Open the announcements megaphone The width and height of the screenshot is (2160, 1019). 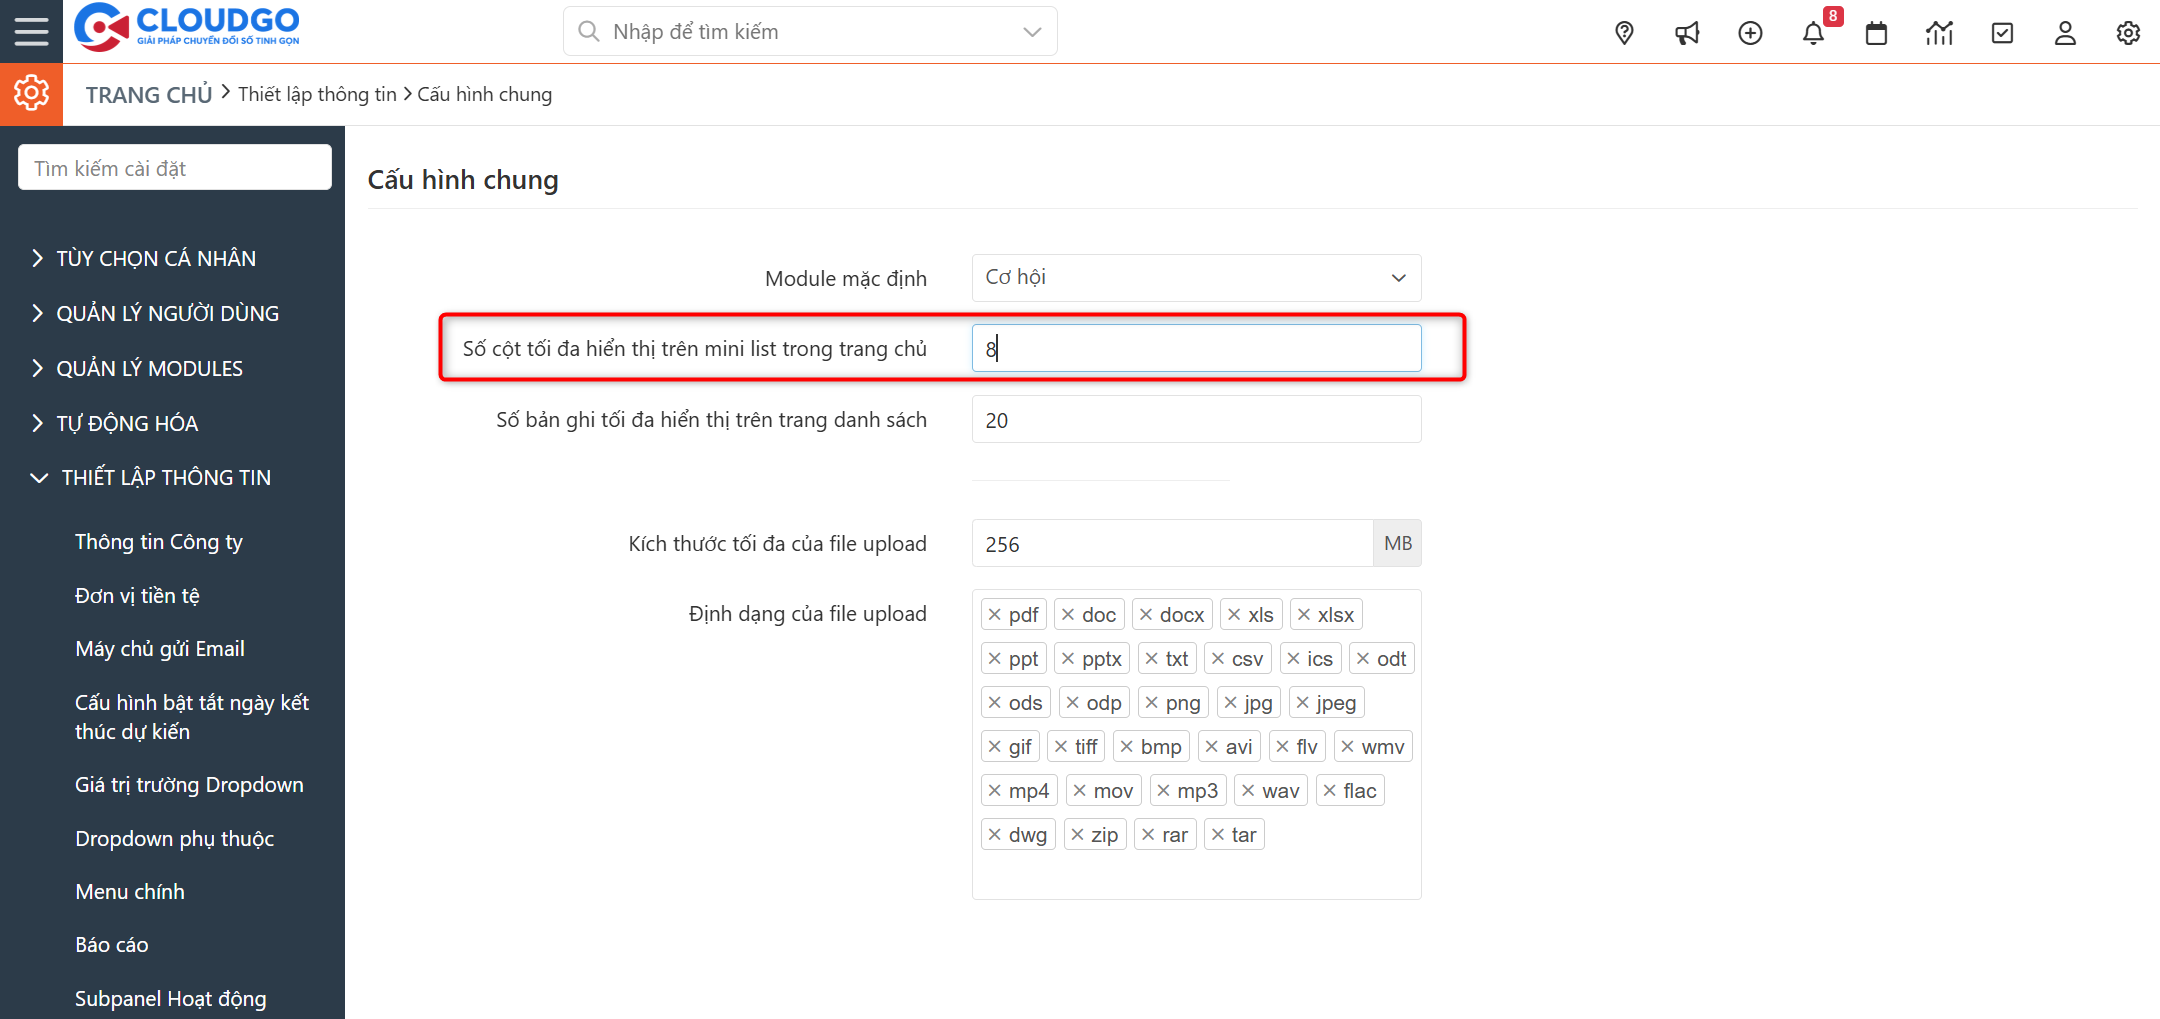[1687, 32]
